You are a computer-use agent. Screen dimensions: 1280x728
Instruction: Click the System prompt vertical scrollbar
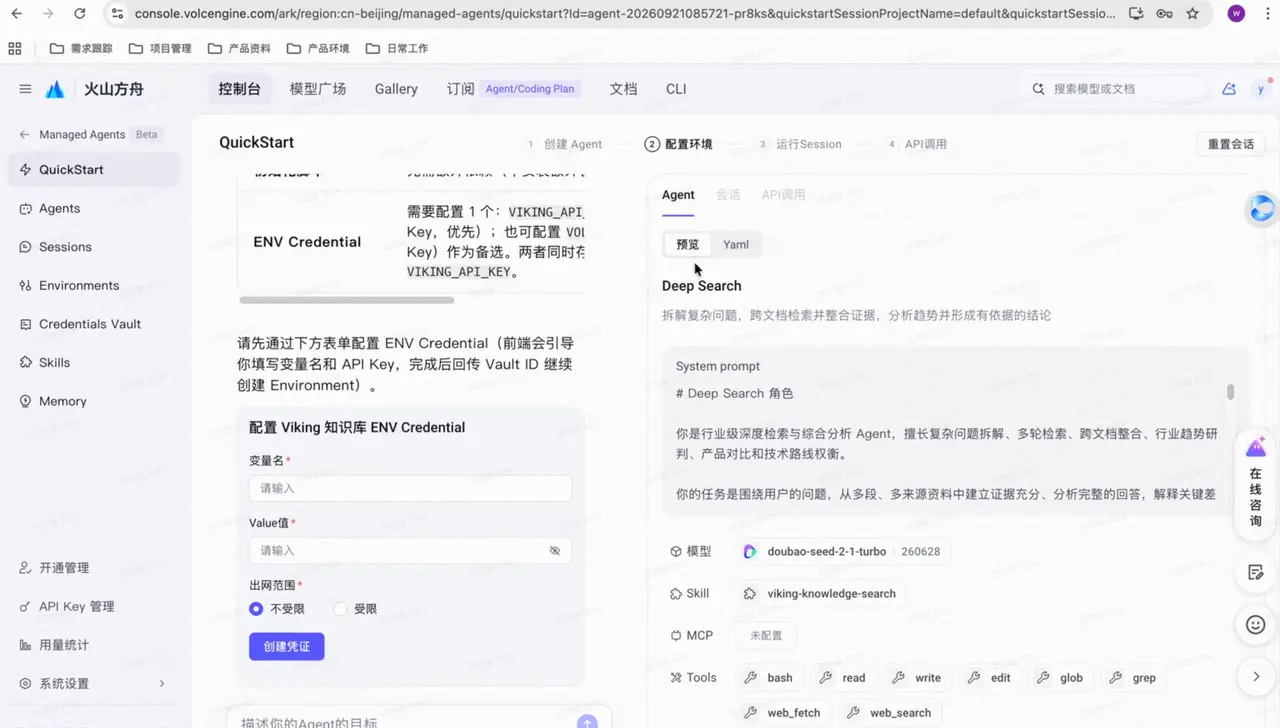point(1231,392)
